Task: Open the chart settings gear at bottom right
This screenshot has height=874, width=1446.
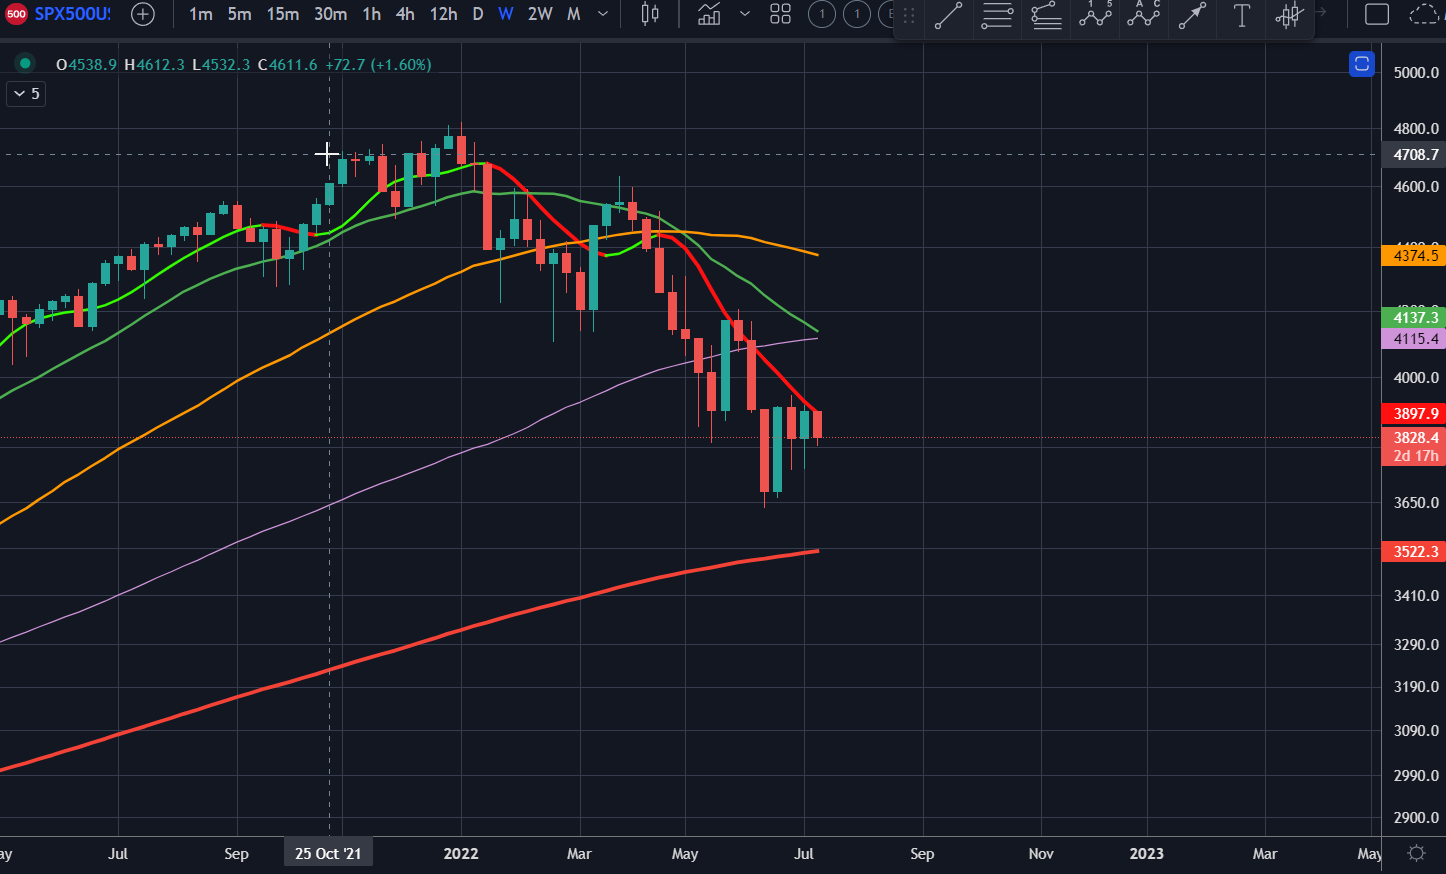Action: 1417,853
